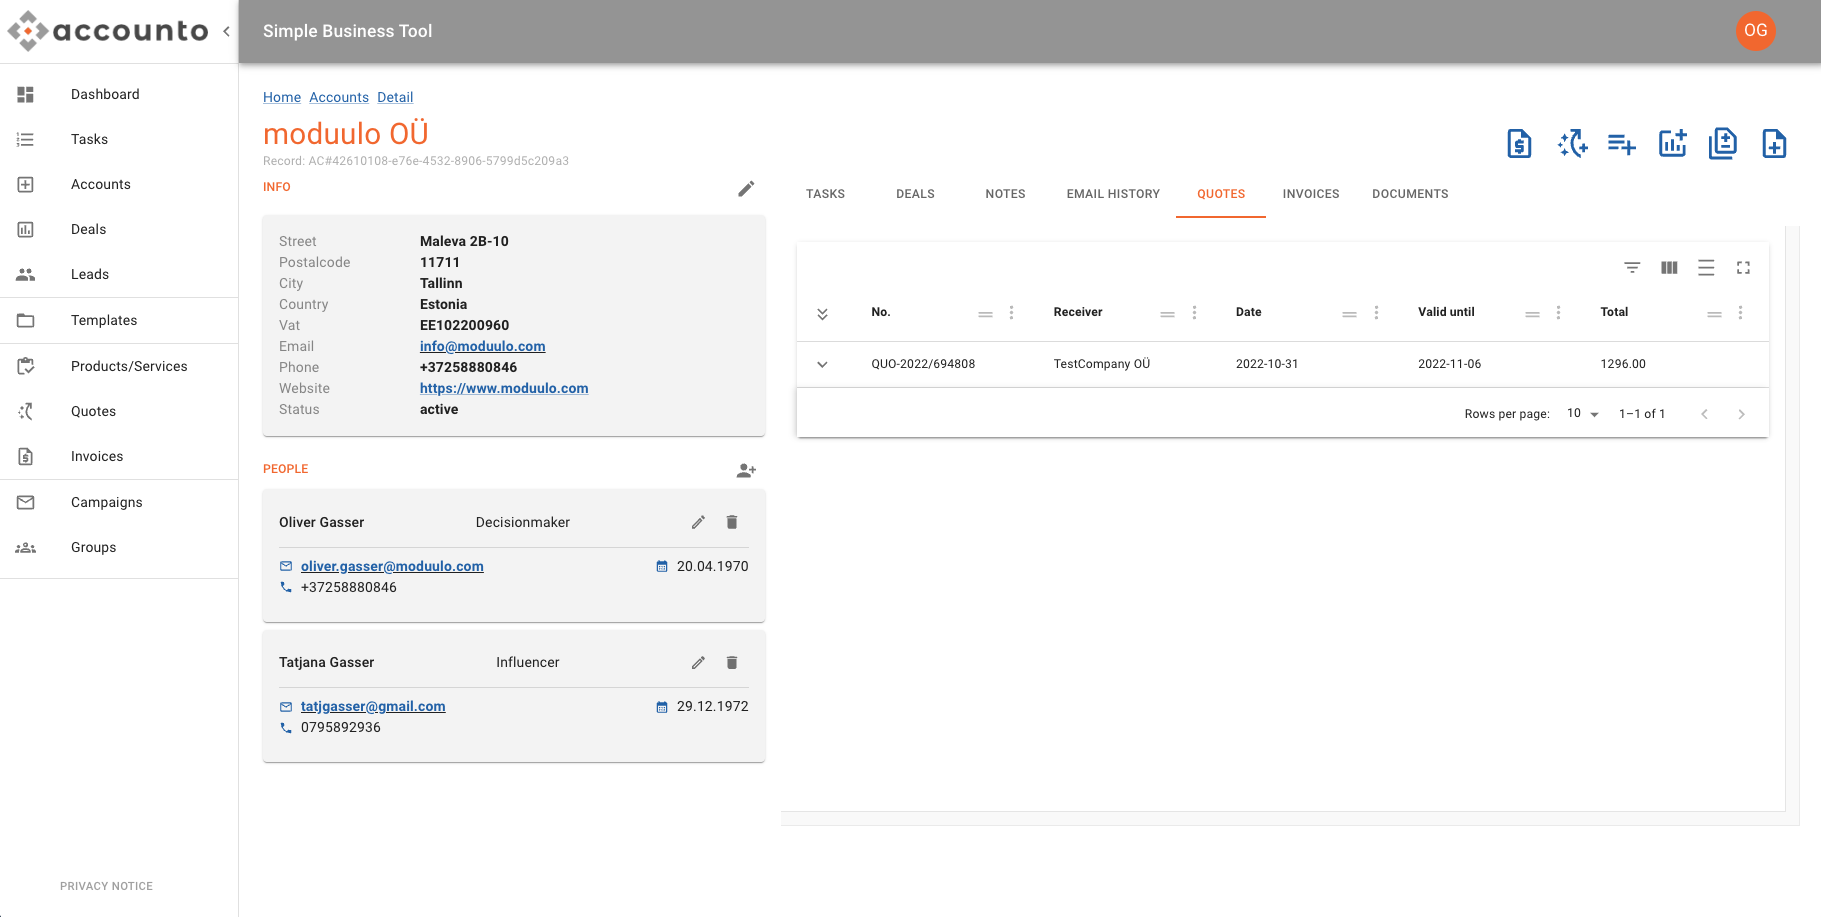Click the Detail breadcrumb link
Image resolution: width=1821 pixels, height=917 pixels.
pyautogui.click(x=395, y=97)
